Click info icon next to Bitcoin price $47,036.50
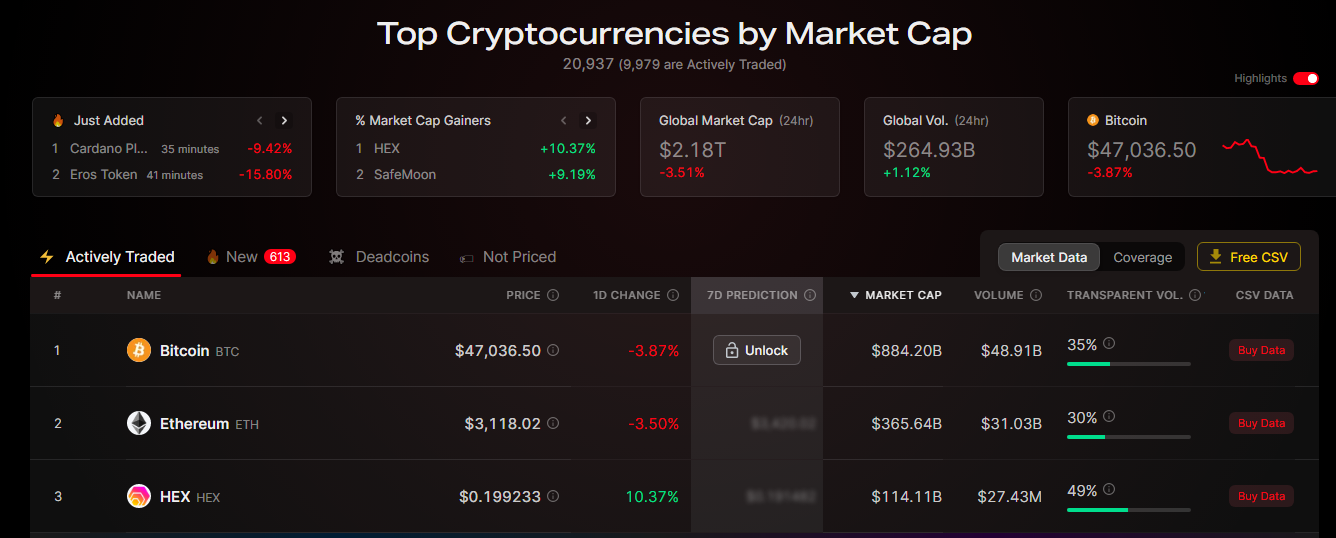Image resolution: width=1336 pixels, height=538 pixels. [553, 350]
